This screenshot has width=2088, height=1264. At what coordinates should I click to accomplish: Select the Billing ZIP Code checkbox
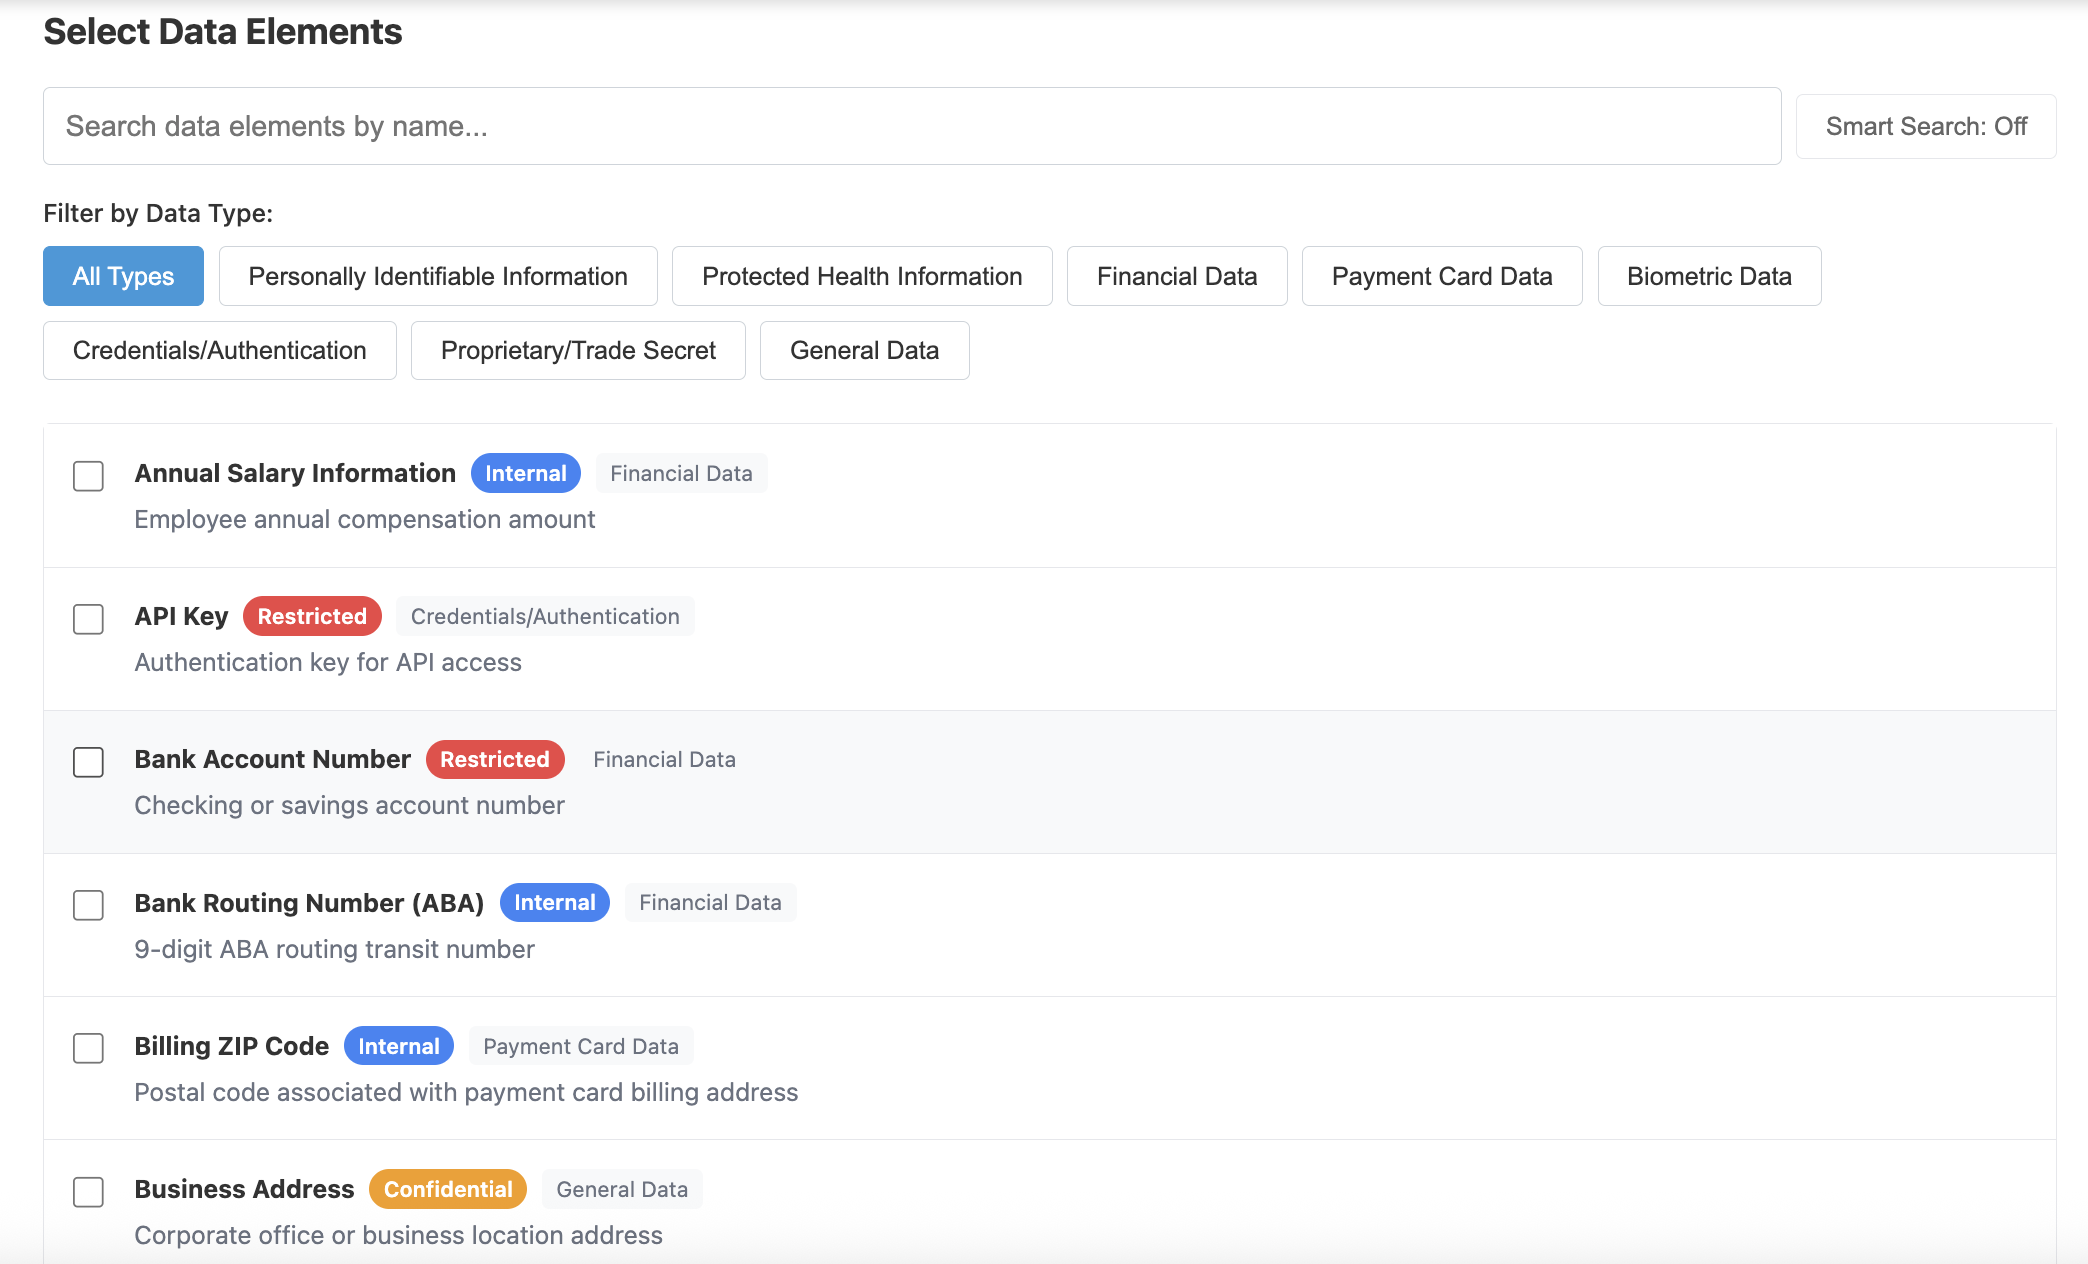(88, 1048)
